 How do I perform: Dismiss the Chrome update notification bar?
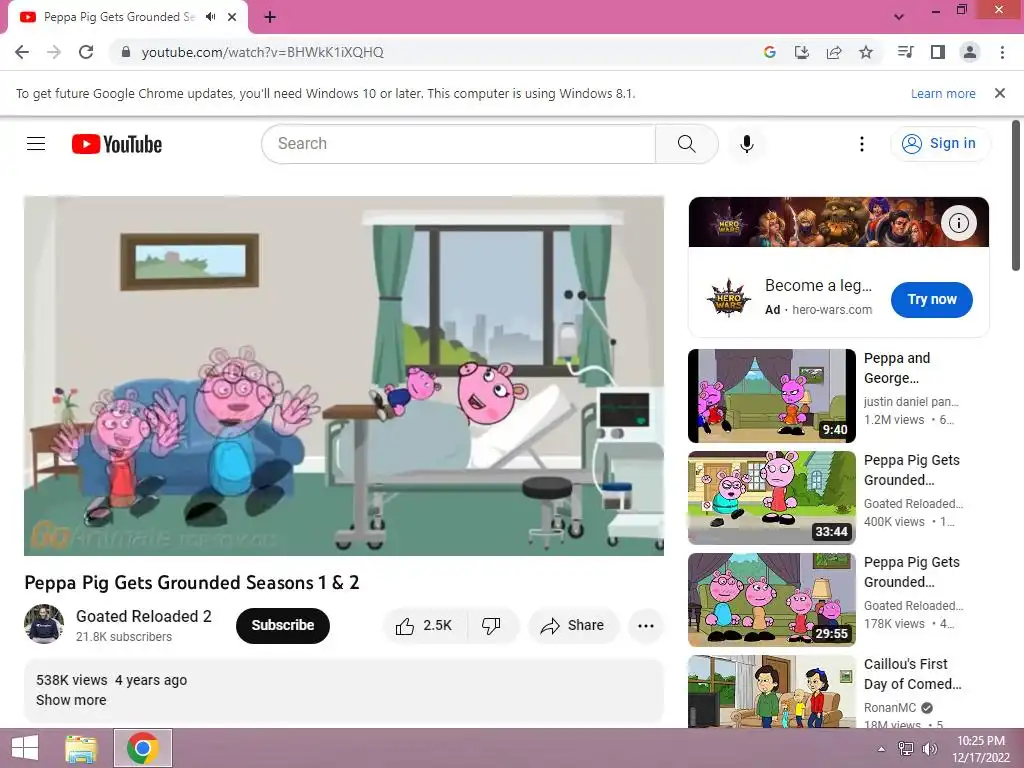pos(1000,93)
